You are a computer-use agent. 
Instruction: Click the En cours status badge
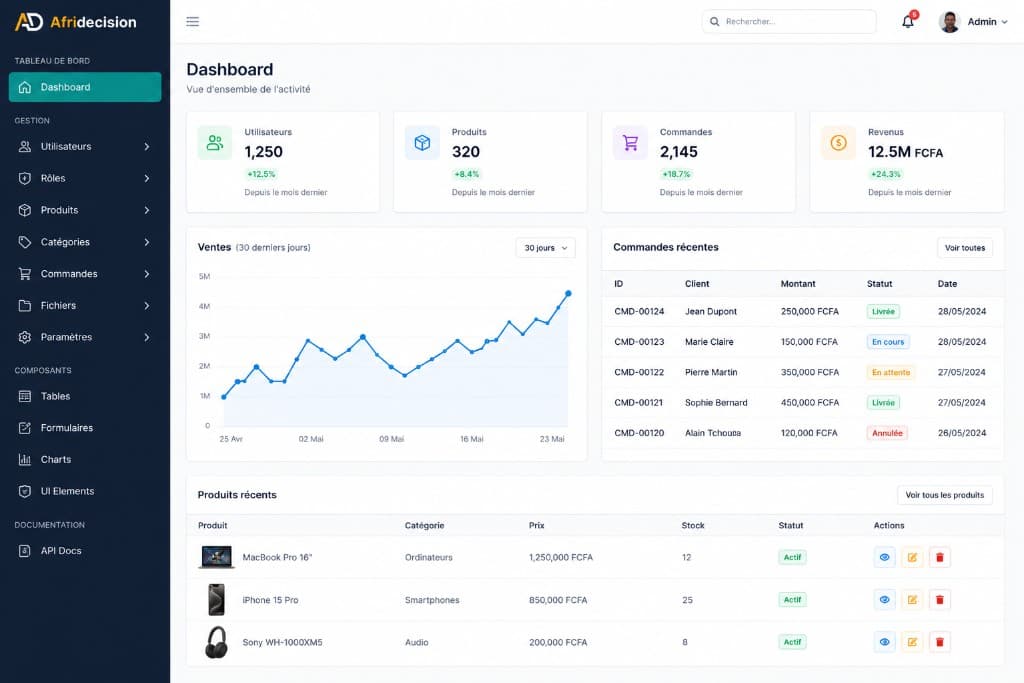coord(888,342)
